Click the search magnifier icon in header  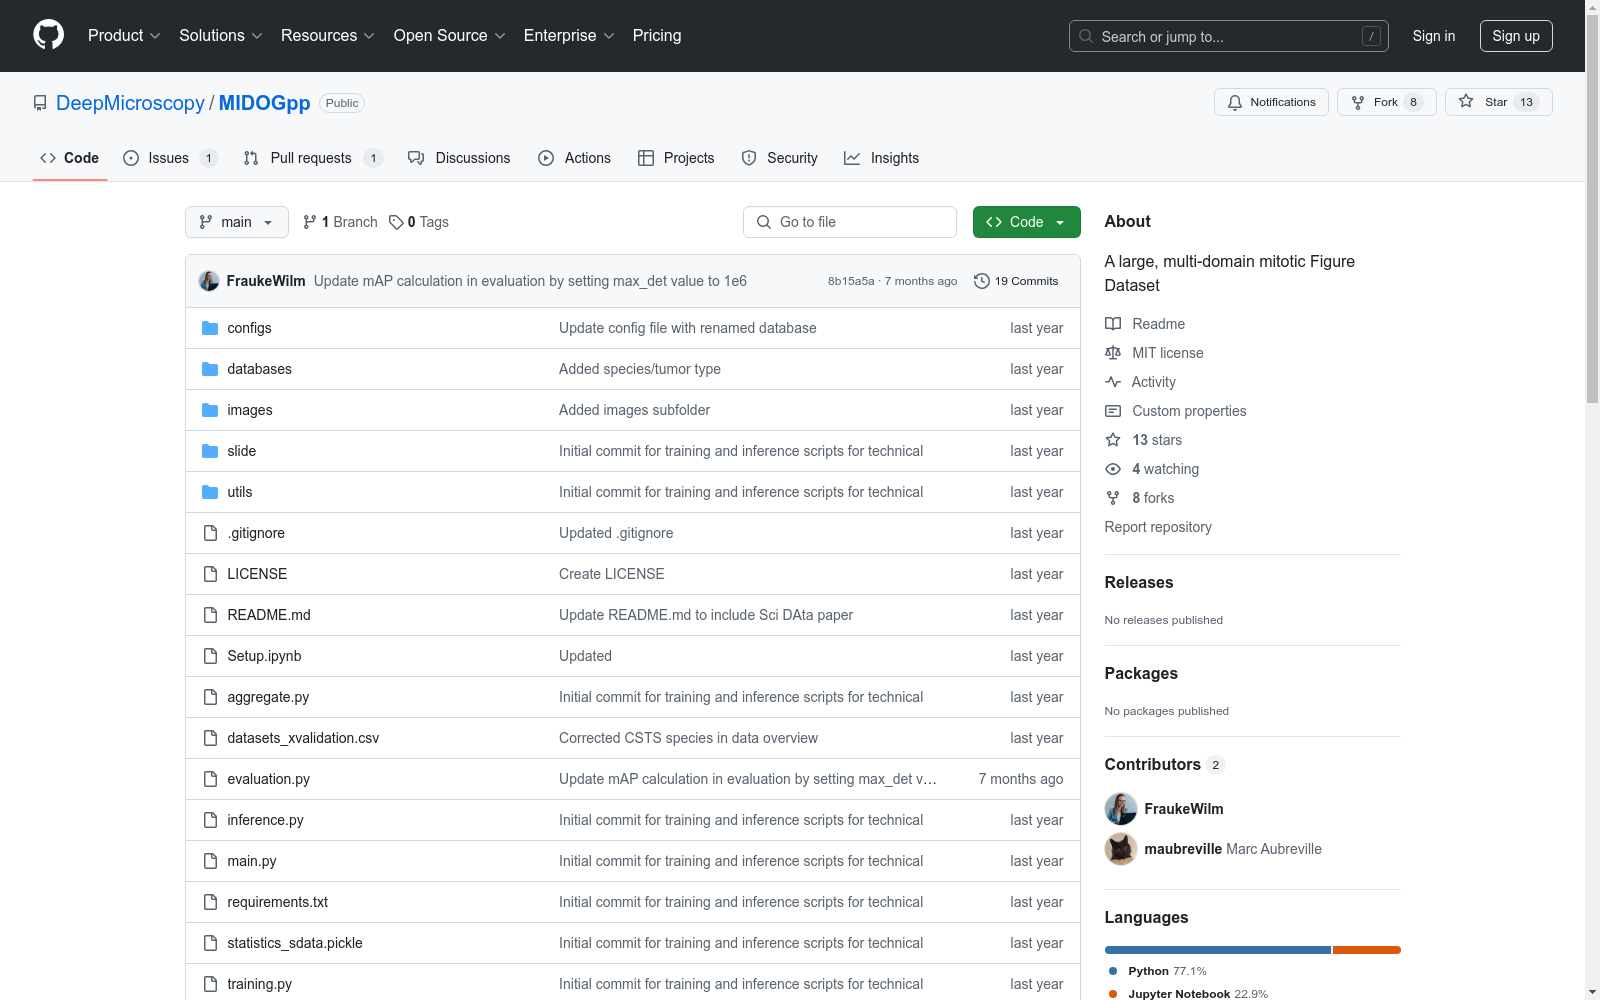(1086, 36)
